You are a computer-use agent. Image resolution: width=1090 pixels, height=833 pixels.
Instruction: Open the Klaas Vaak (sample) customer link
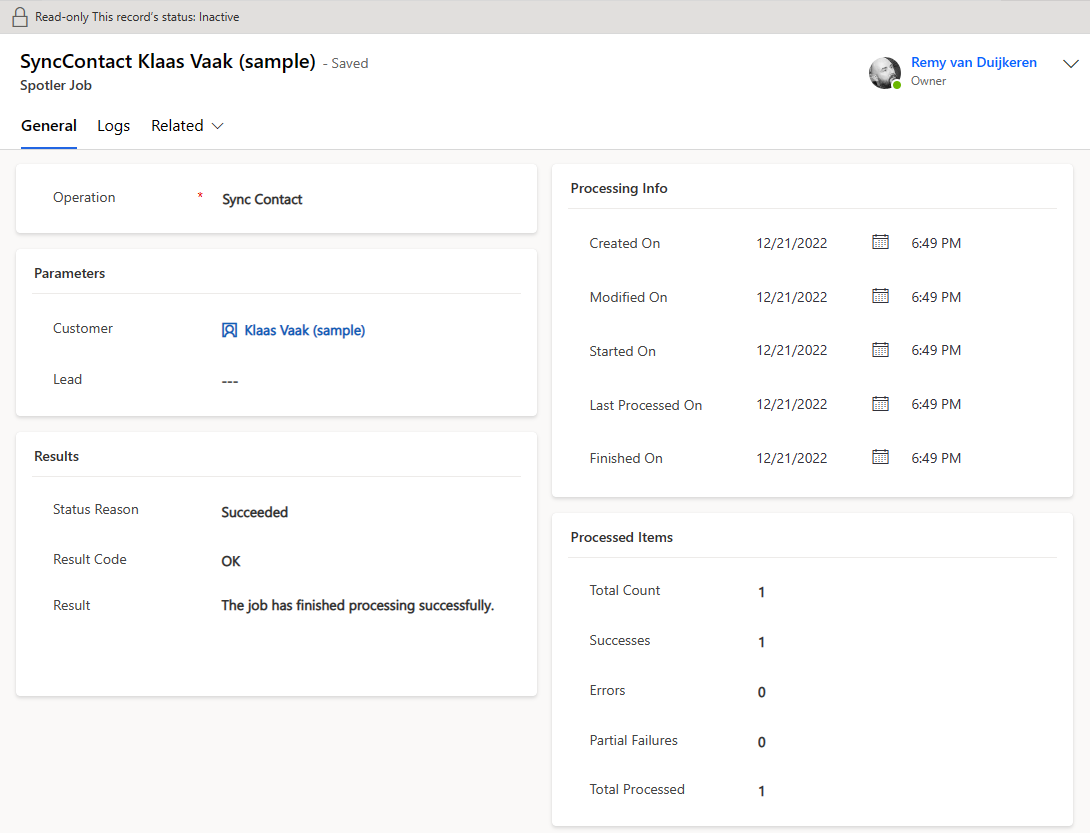point(305,330)
